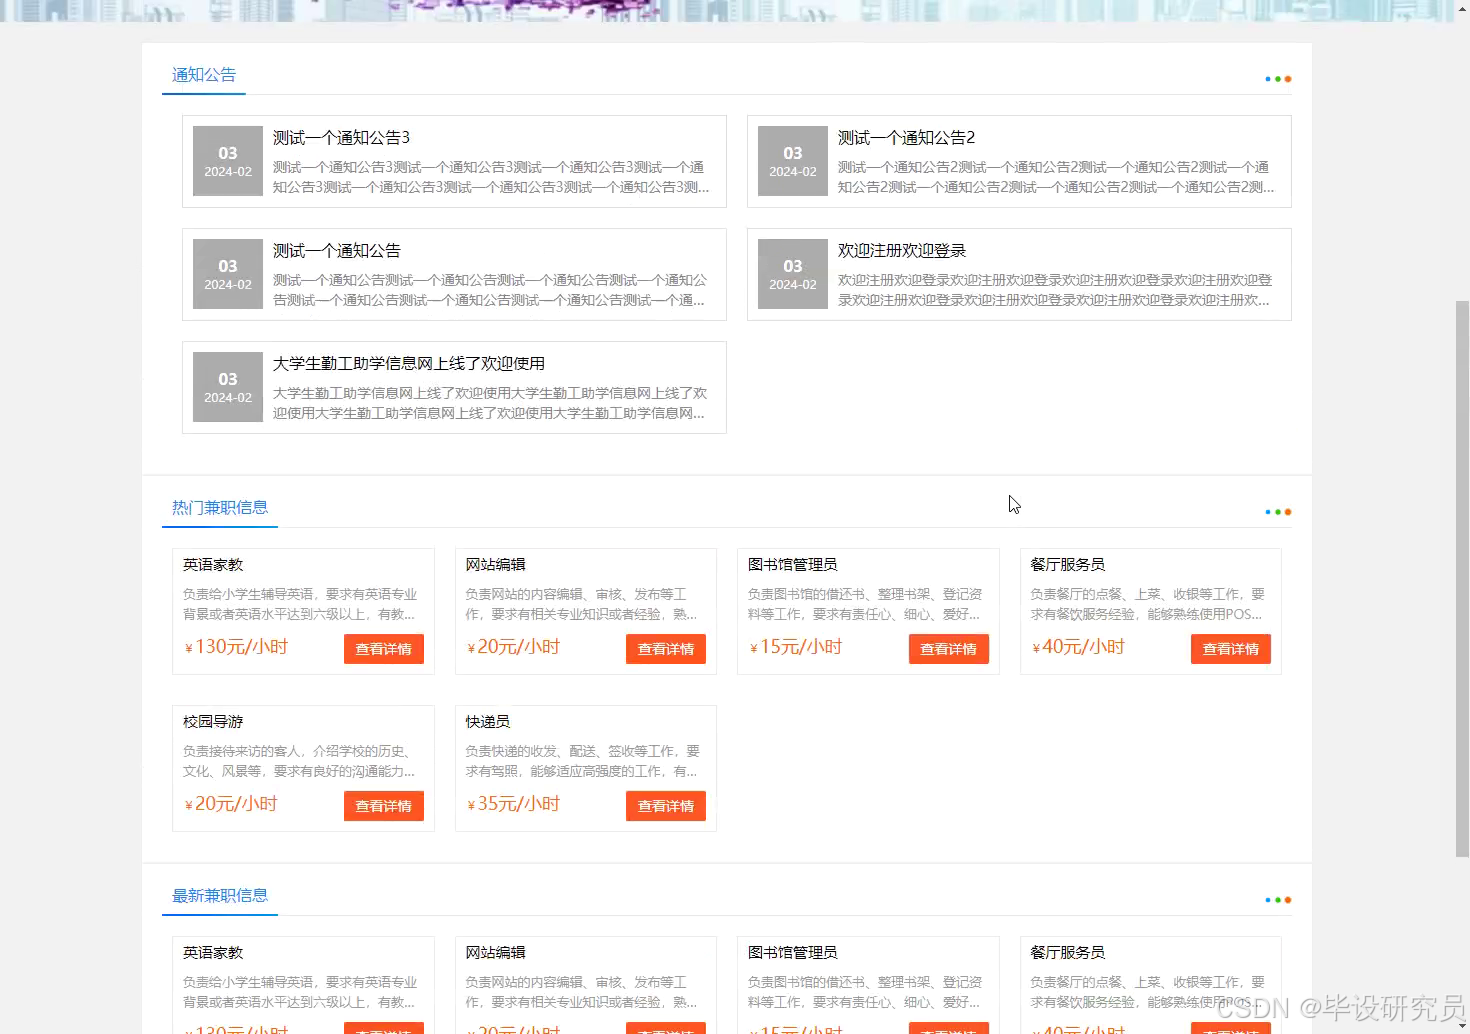Open the 欢迎注册欢迎登录 notice
This screenshot has width=1470, height=1034.
[x=902, y=251]
